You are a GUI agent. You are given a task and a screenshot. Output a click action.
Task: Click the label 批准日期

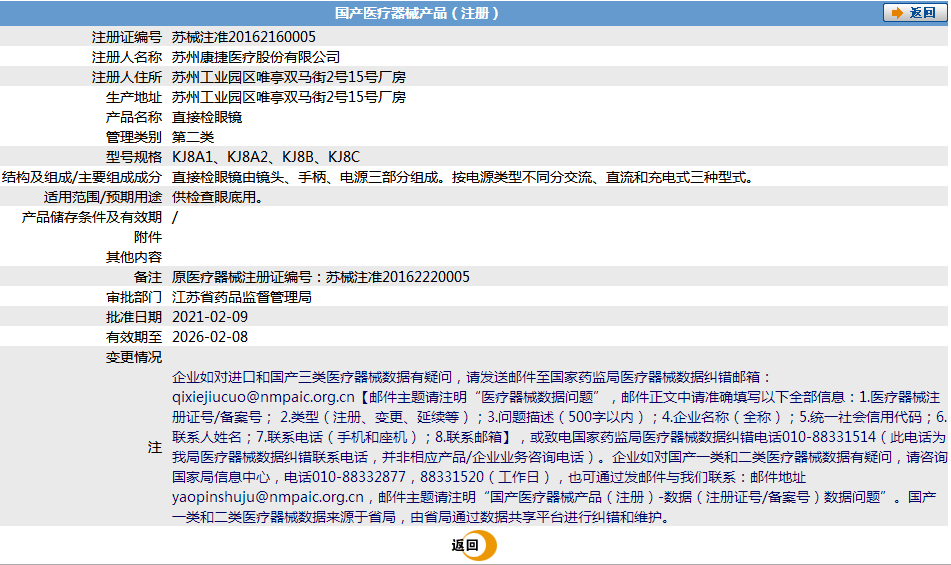[134, 317]
